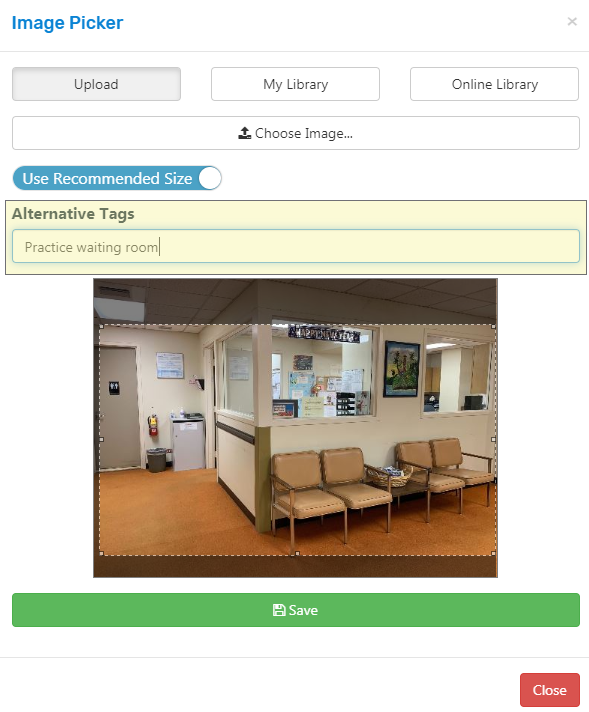Image resolution: width=589 pixels, height=712 pixels.
Task: Click the right-middle crop handle
Action: (494, 440)
